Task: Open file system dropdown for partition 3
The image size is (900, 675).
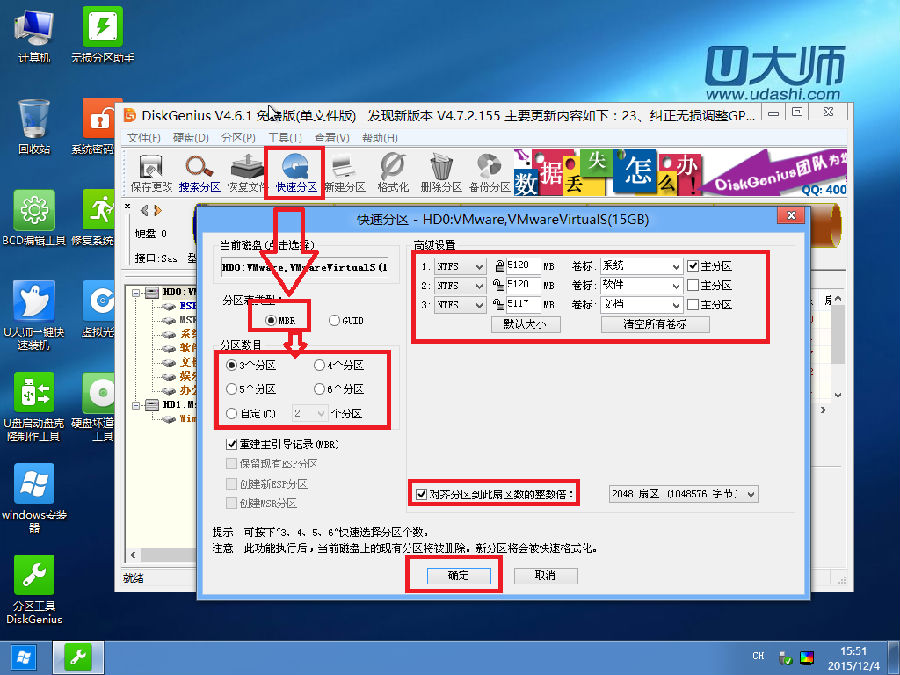Action: pyautogui.click(x=460, y=304)
